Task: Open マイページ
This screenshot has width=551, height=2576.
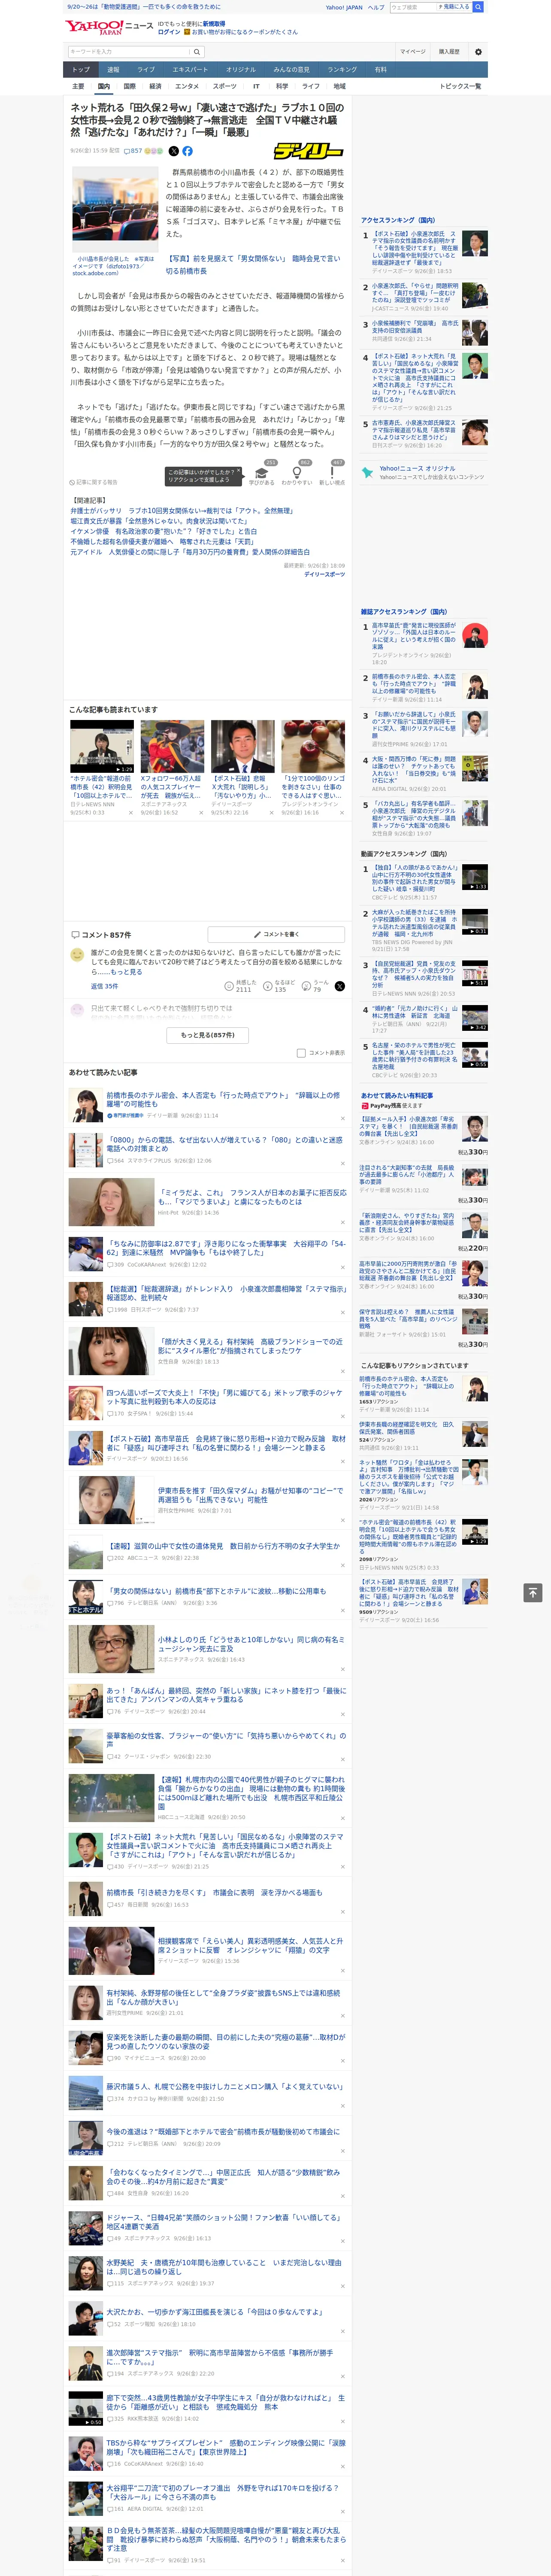Action: click(412, 51)
